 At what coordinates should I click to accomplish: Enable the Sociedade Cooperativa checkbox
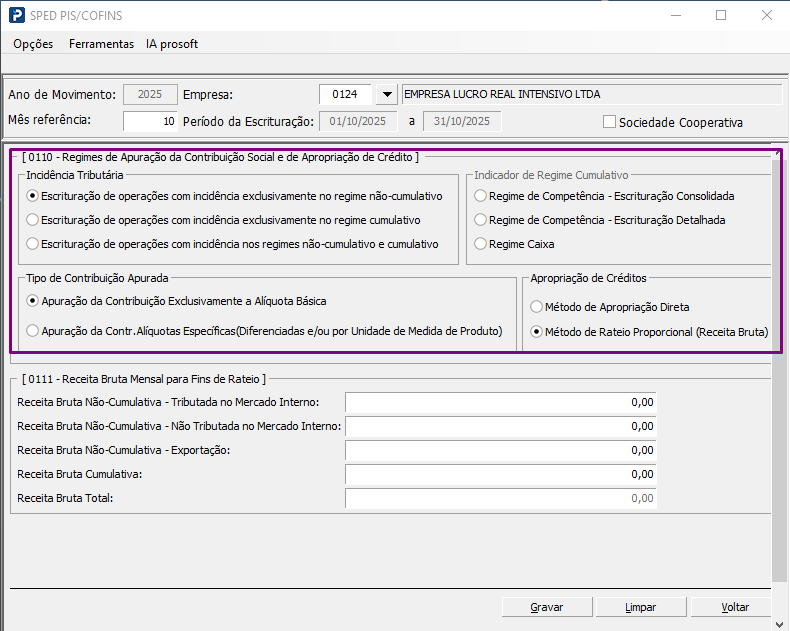click(x=609, y=122)
